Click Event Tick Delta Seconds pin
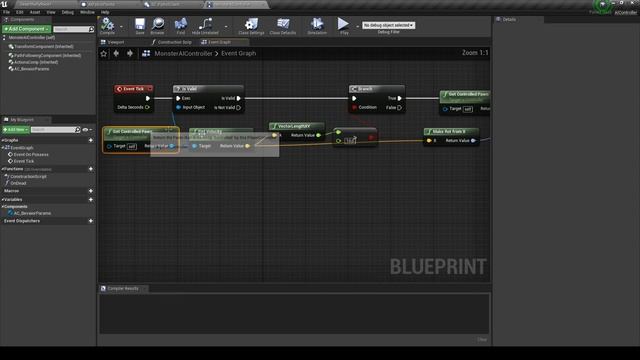The width and height of the screenshot is (640, 360). point(147,107)
